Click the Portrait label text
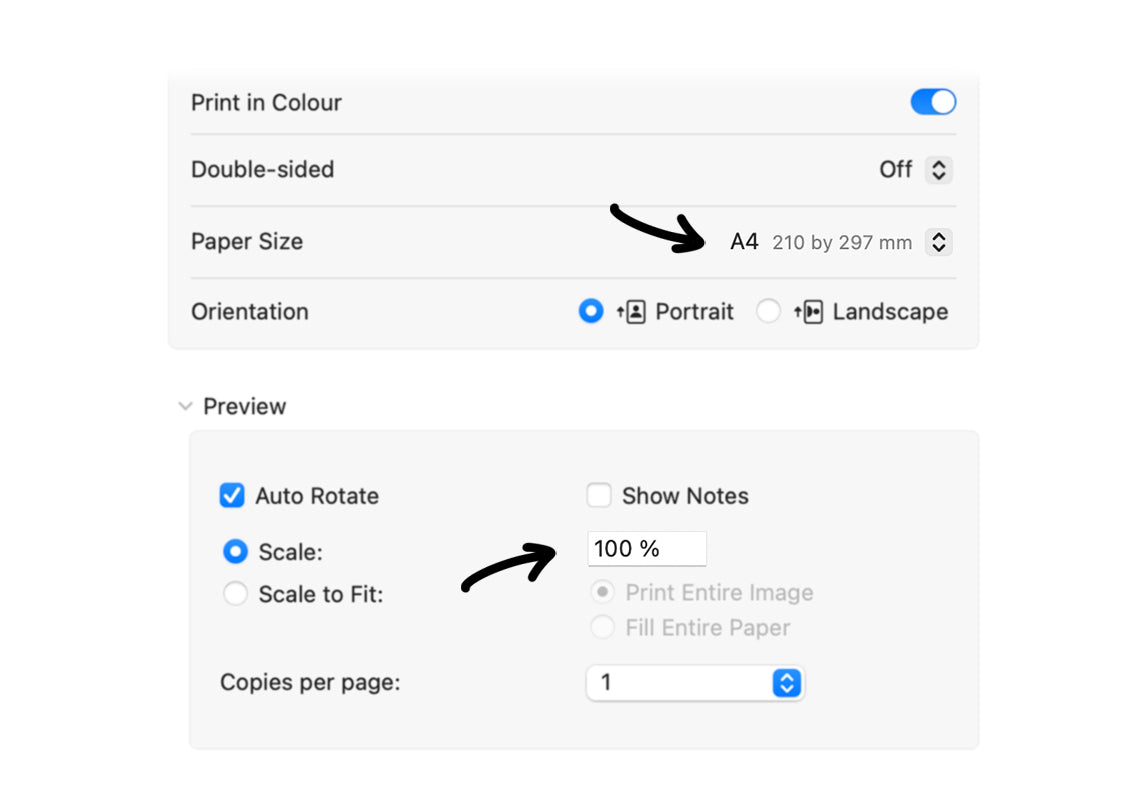 click(x=694, y=312)
